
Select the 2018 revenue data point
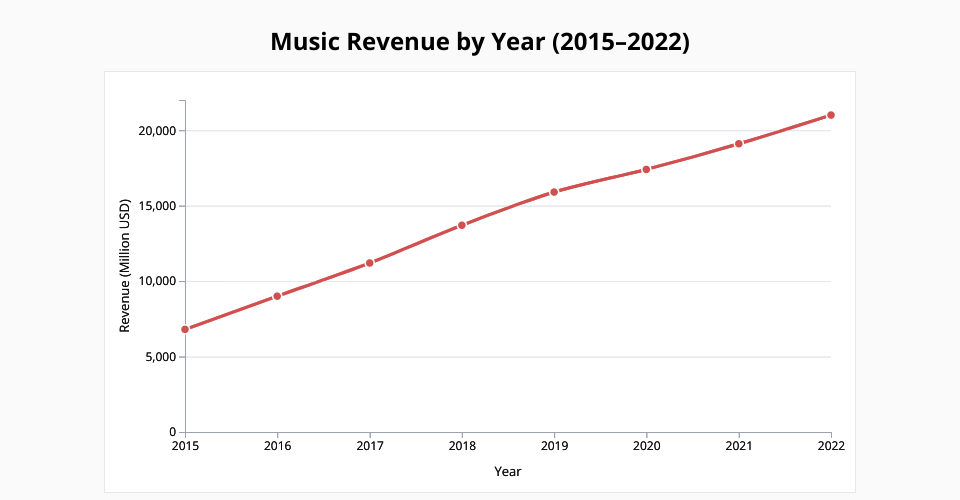coord(462,225)
